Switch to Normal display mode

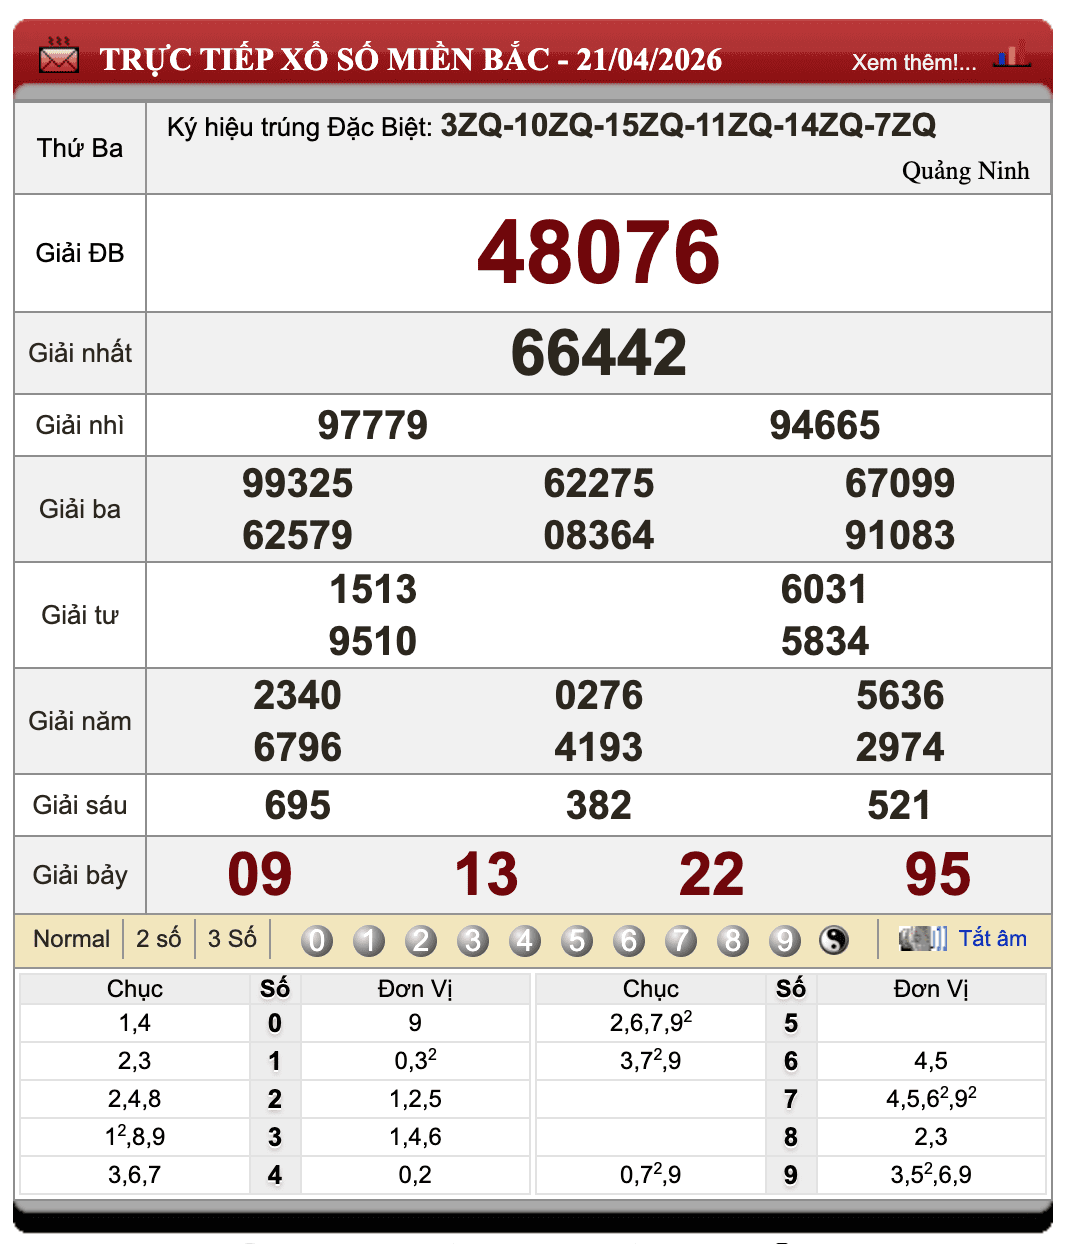coord(71,939)
